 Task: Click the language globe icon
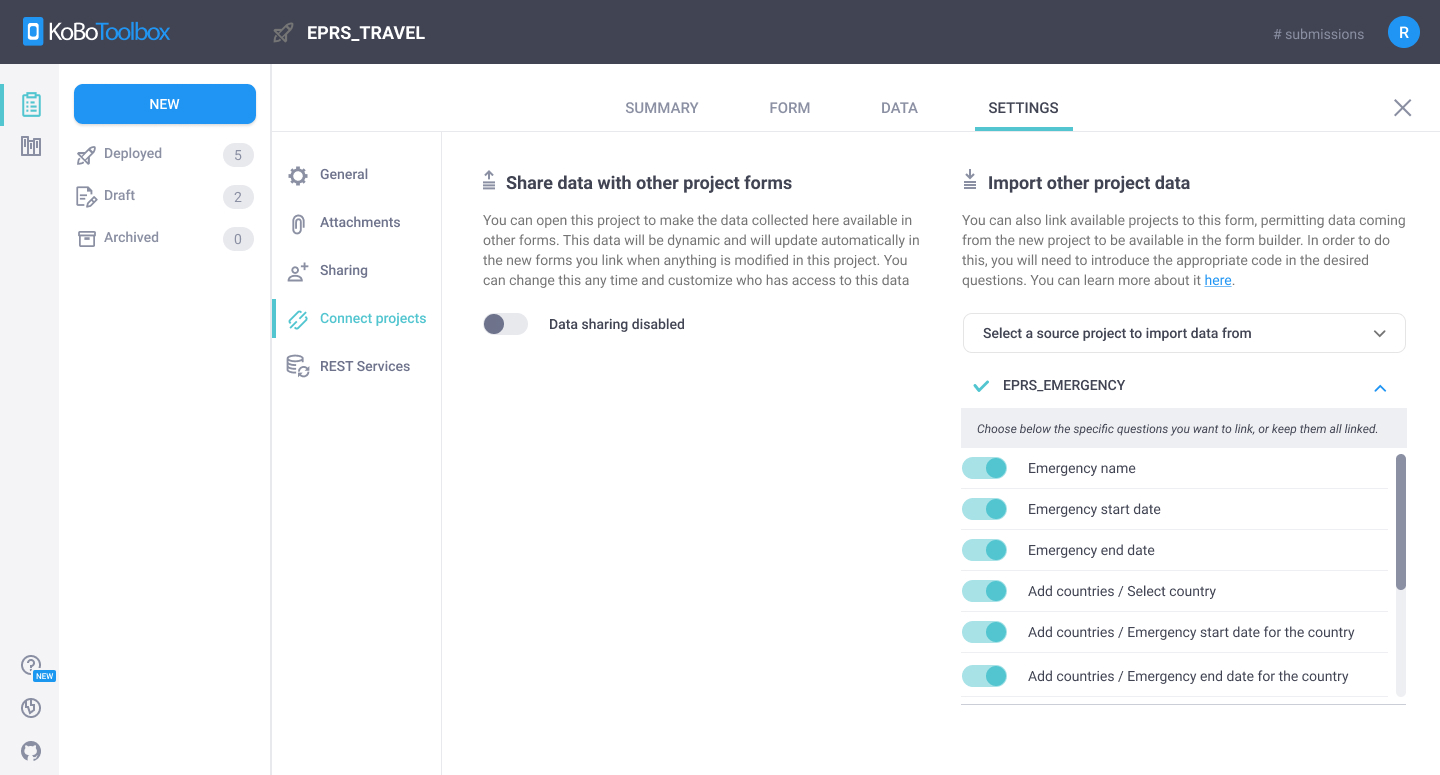pyautogui.click(x=30, y=708)
